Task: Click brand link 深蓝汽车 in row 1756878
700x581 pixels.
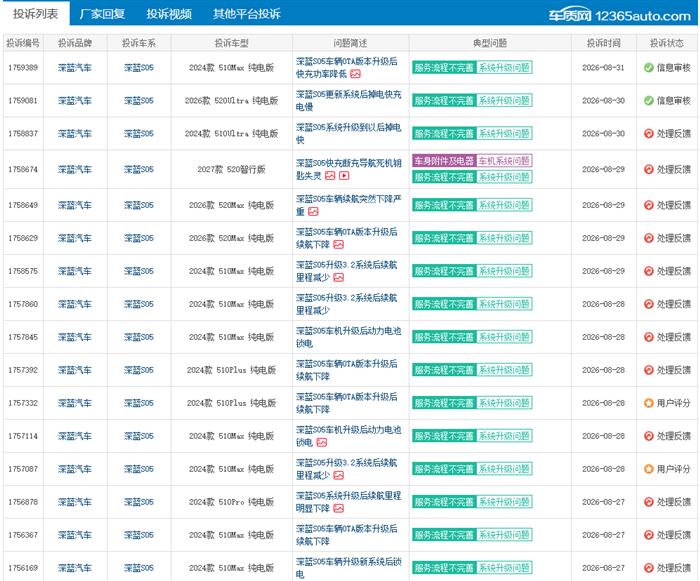Action: tap(75, 502)
